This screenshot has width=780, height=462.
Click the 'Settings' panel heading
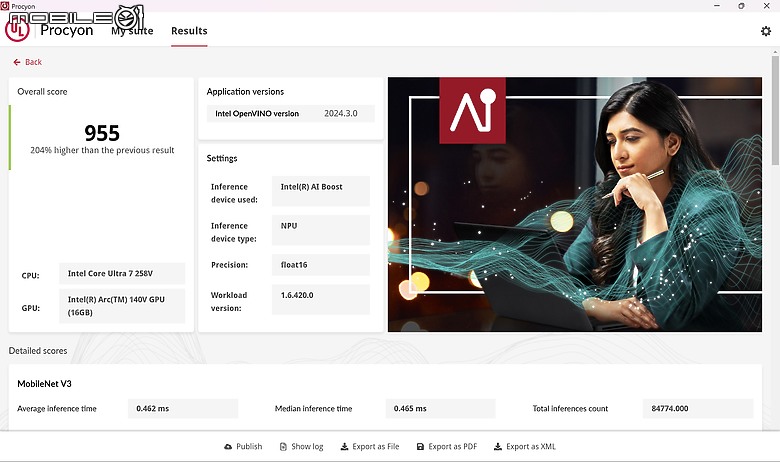pos(222,158)
